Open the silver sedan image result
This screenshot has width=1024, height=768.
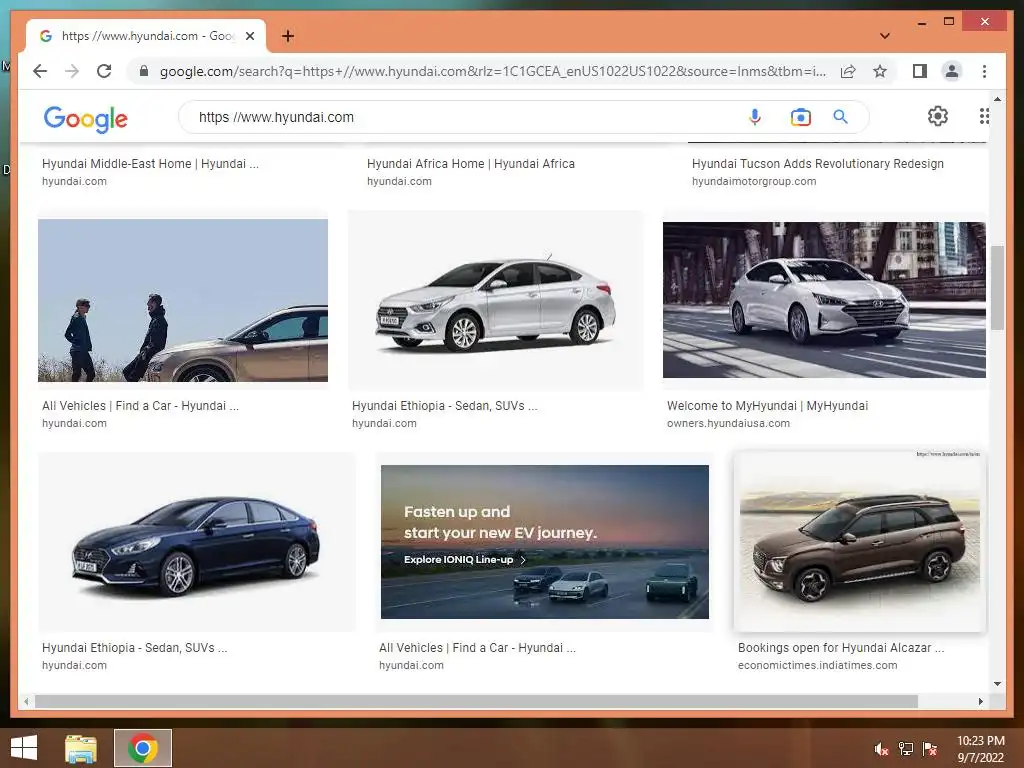click(496, 300)
